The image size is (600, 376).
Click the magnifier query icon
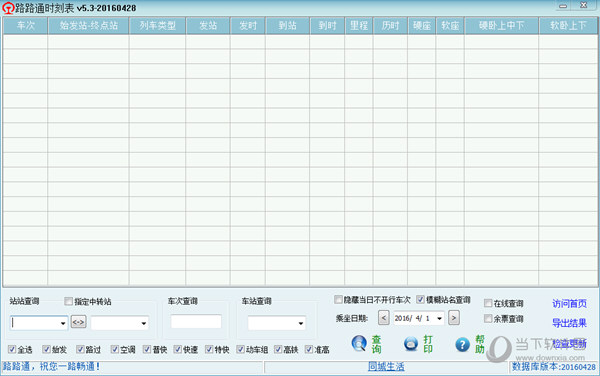point(359,343)
